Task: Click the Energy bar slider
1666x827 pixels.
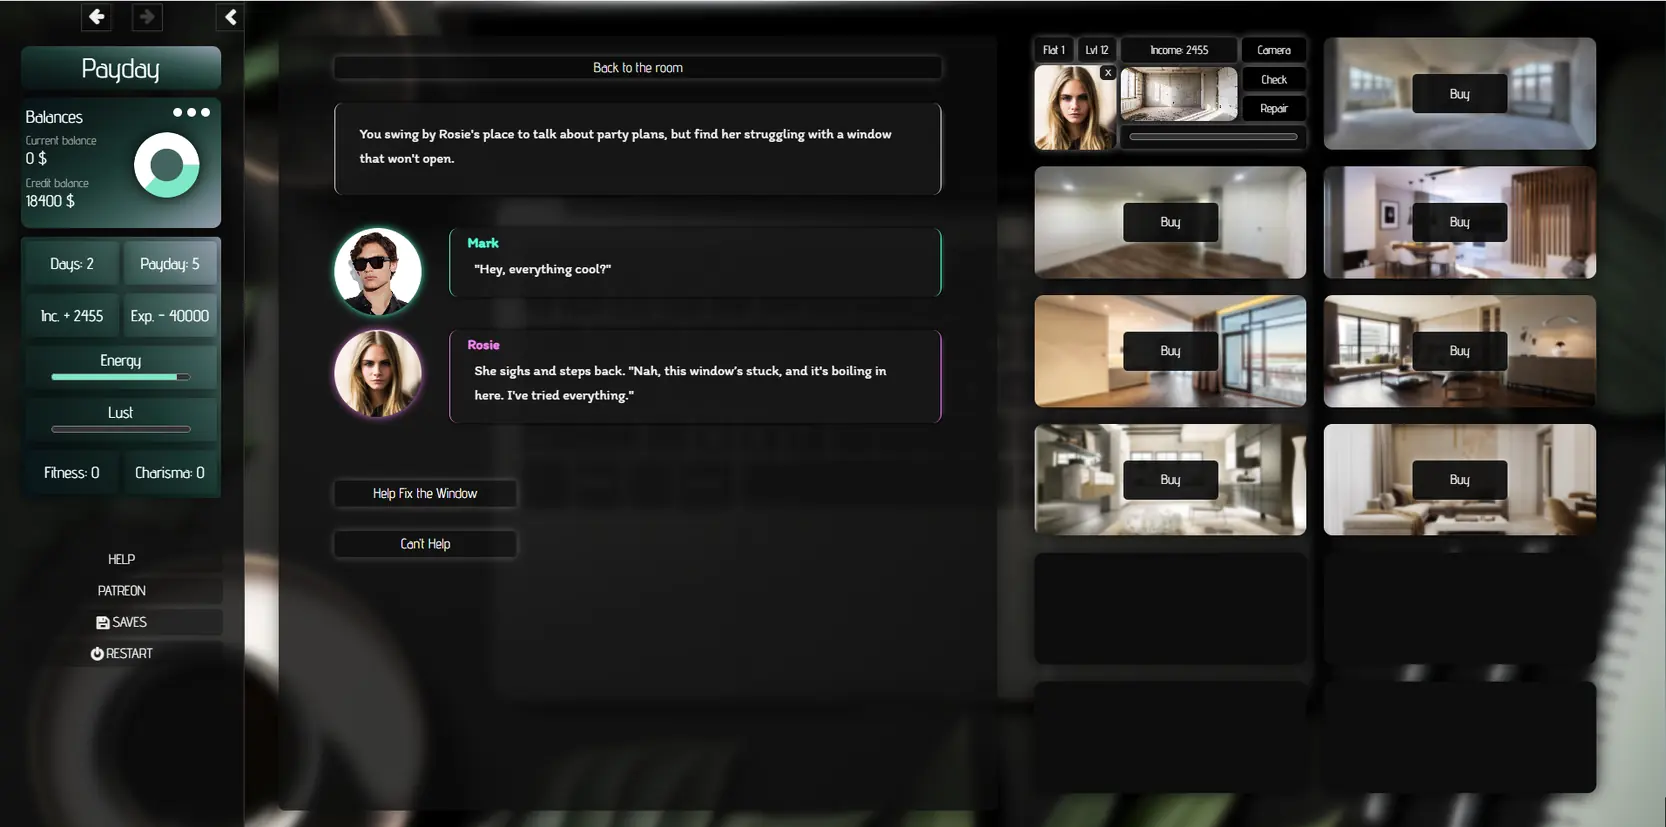Action: click(120, 377)
